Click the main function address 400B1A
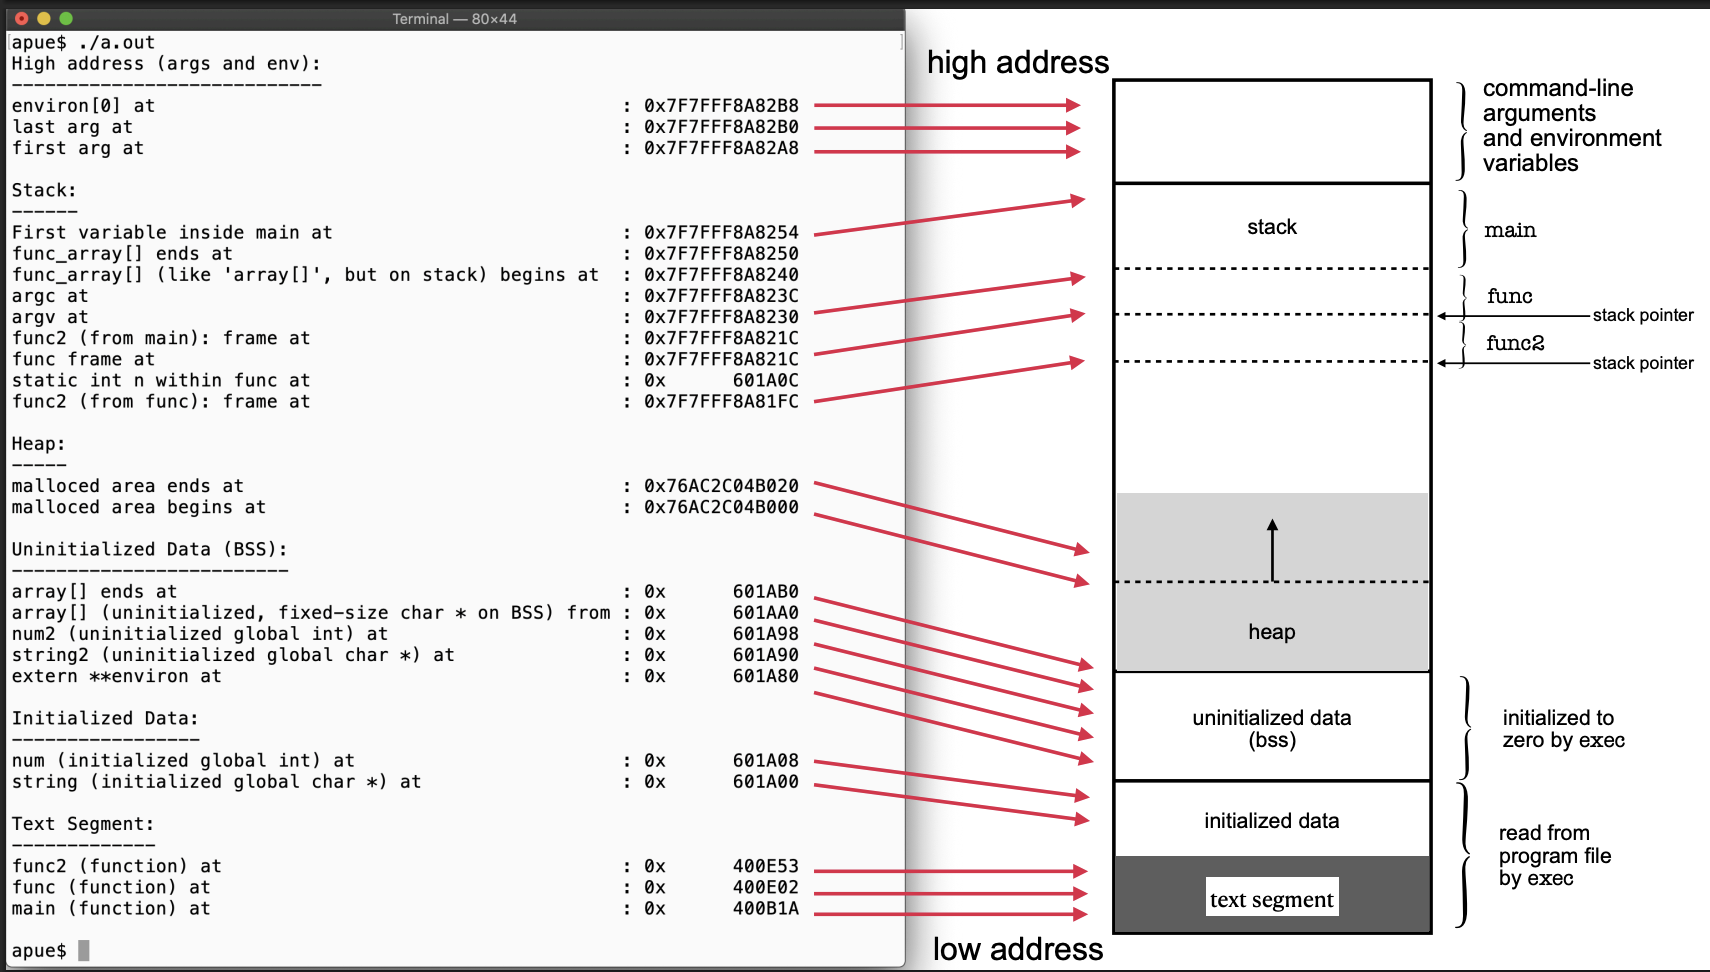Screen dimensions: 1710x972 point(765,908)
